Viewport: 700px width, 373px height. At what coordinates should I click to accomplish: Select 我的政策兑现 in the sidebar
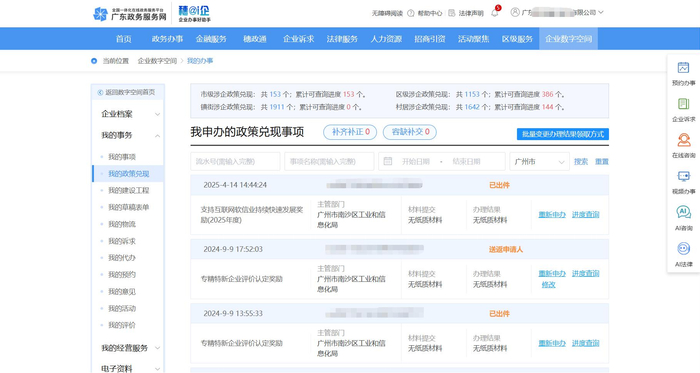129,174
